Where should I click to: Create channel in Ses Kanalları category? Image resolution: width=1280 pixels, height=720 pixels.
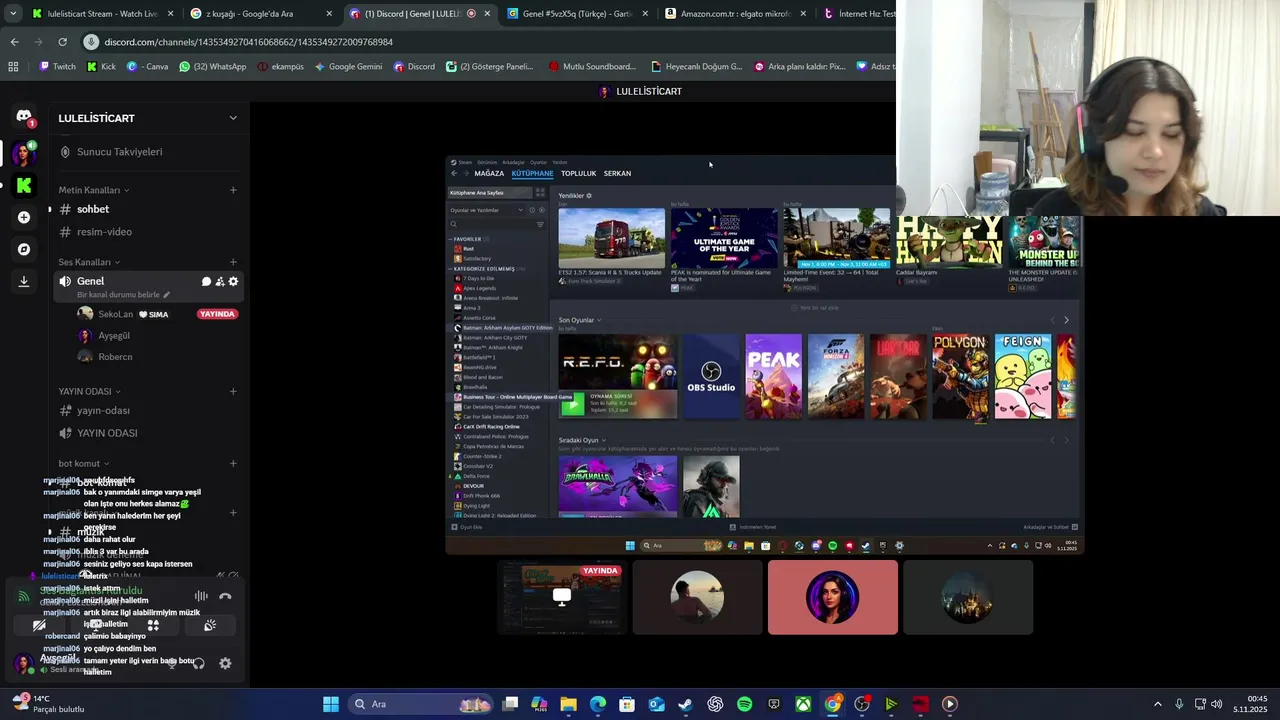[233, 262]
